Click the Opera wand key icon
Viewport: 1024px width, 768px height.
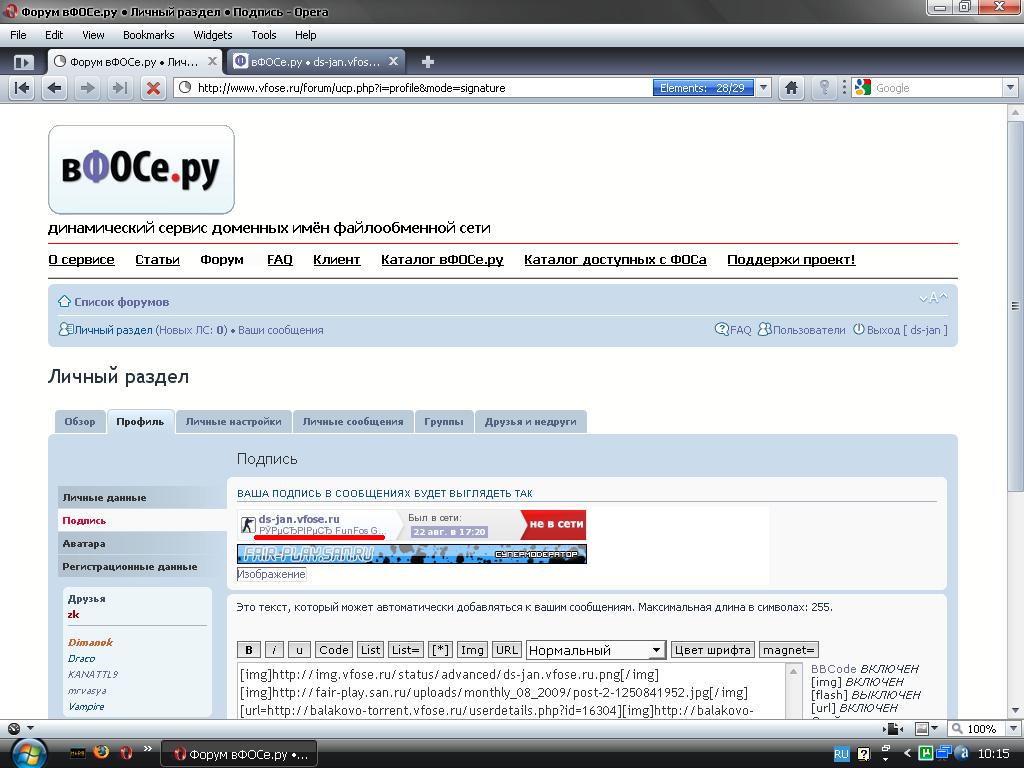click(x=824, y=88)
